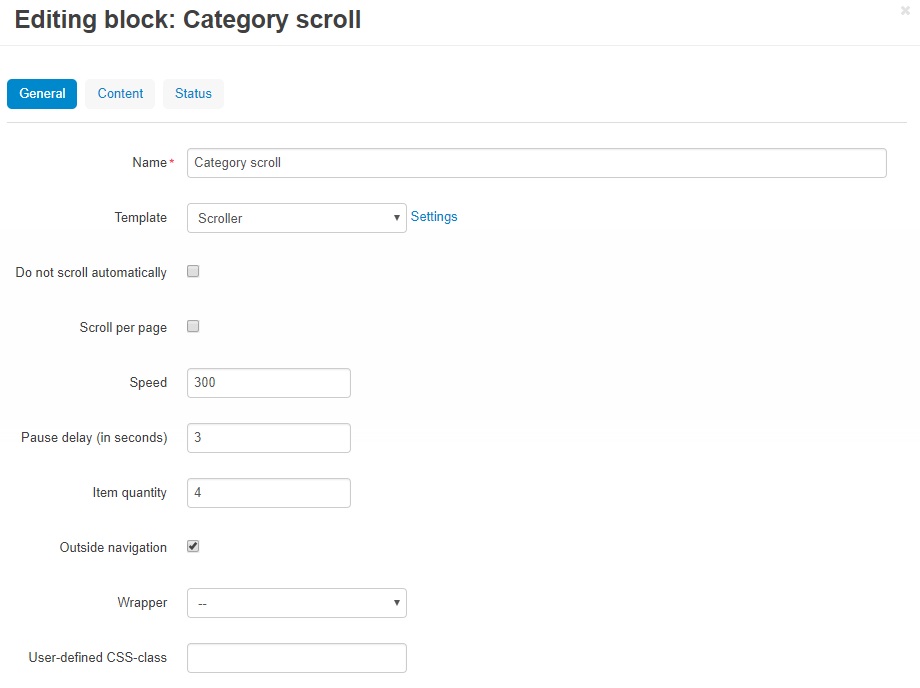Close the Editing block dialog
The width and height of the screenshot is (920, 688).
point(905,11)
